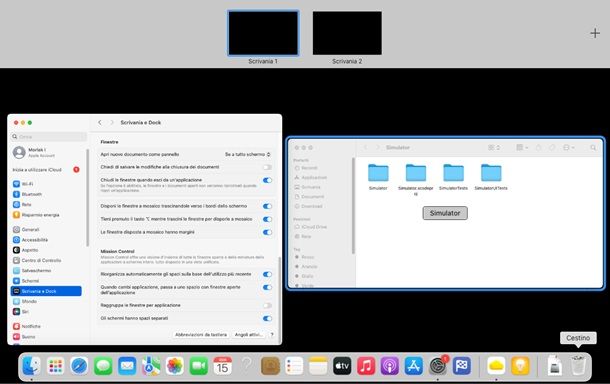Launch Safari from the Dock
The height and width of the screenshot is (384, 610).
[x=79, y=366]
